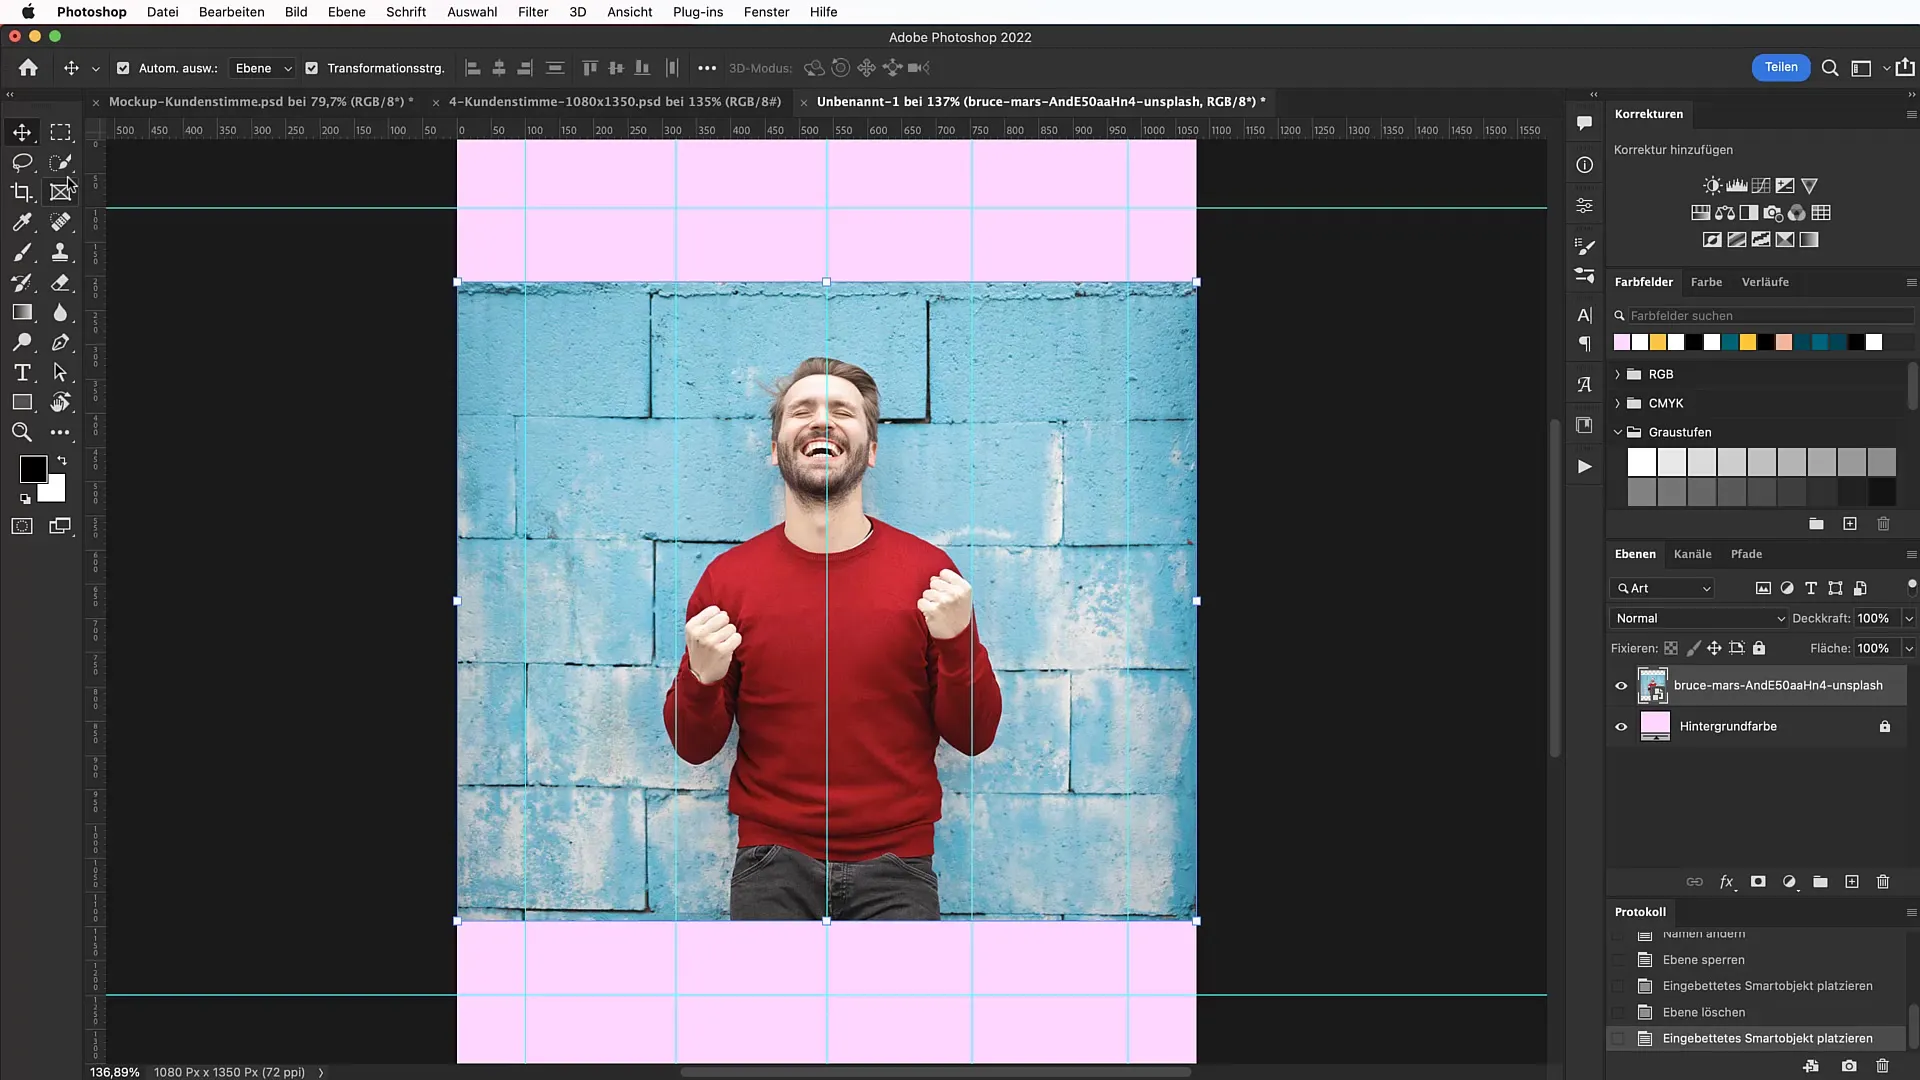Select the Type tool

[x=22, y=372]
